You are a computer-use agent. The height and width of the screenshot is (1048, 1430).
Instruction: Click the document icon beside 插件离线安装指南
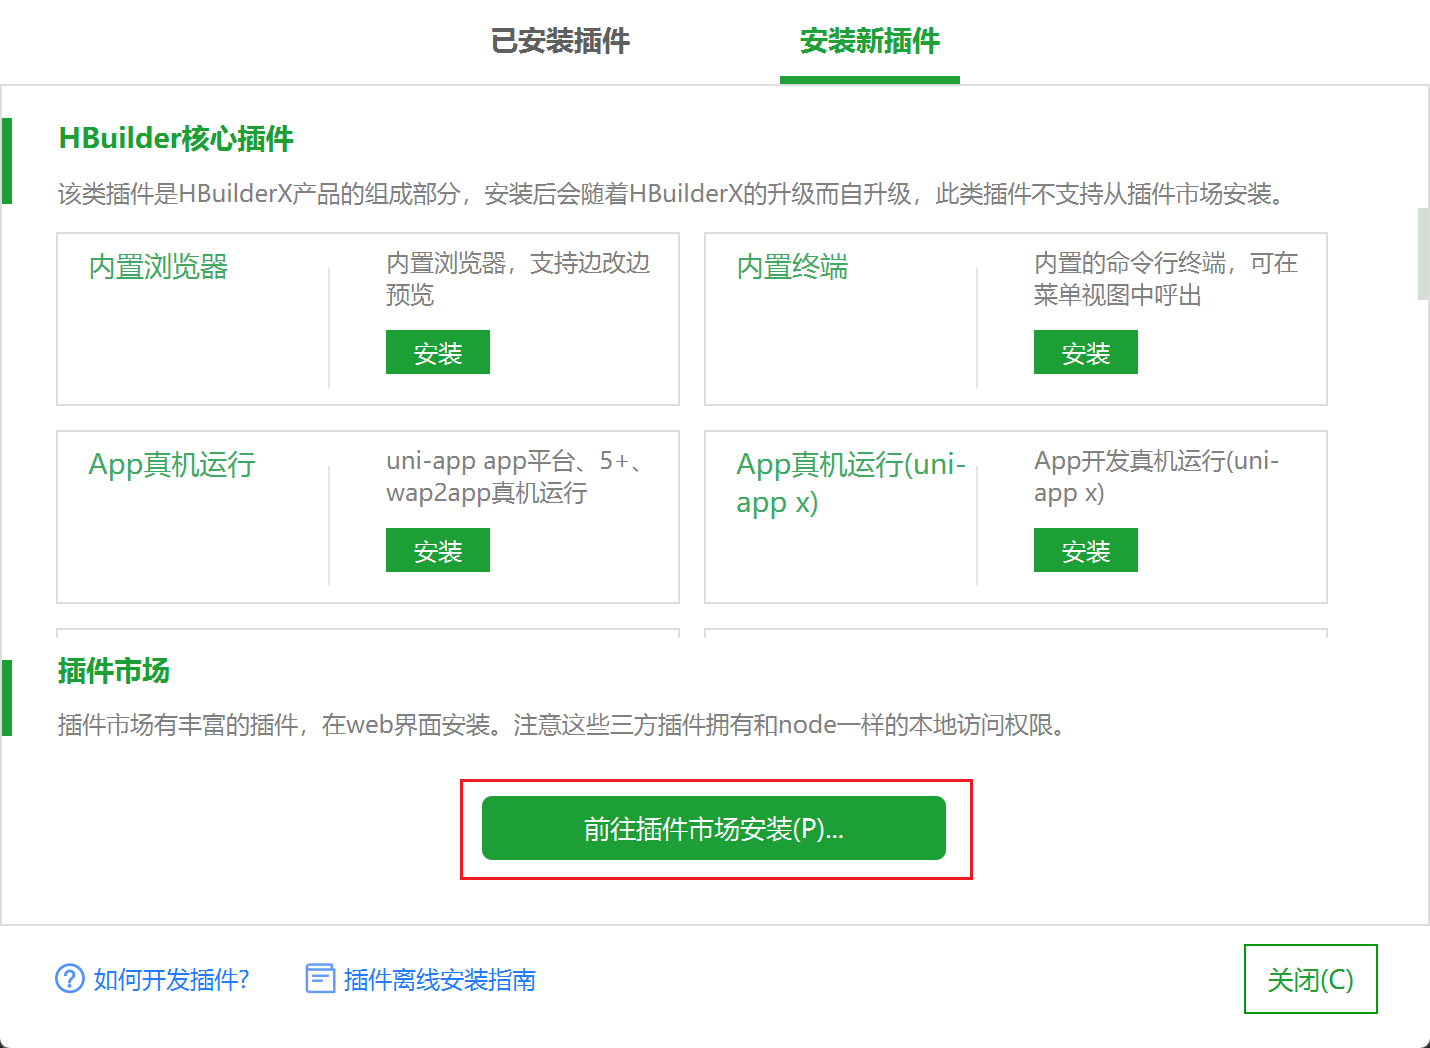[318, 980]
